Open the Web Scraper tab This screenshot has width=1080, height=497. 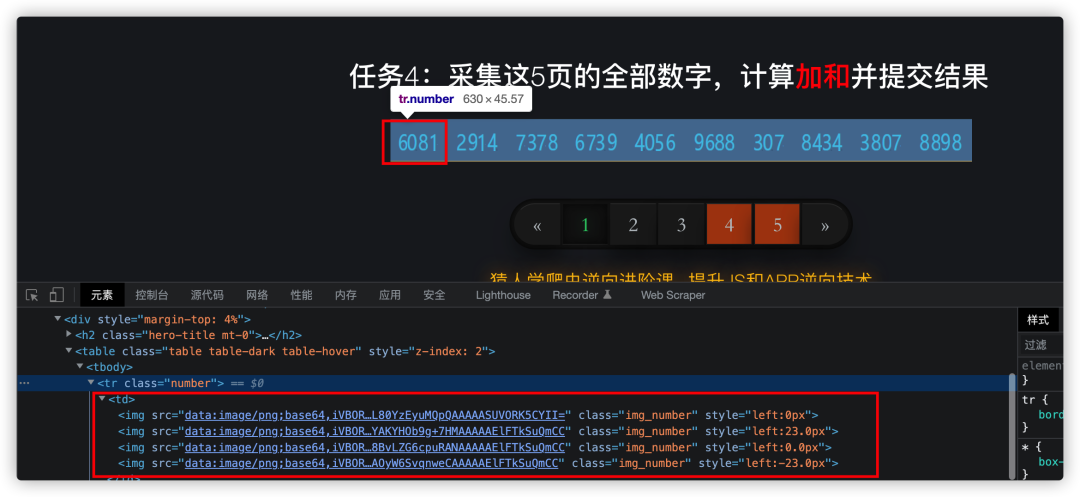pyautogui.click(x=673, y=295)
